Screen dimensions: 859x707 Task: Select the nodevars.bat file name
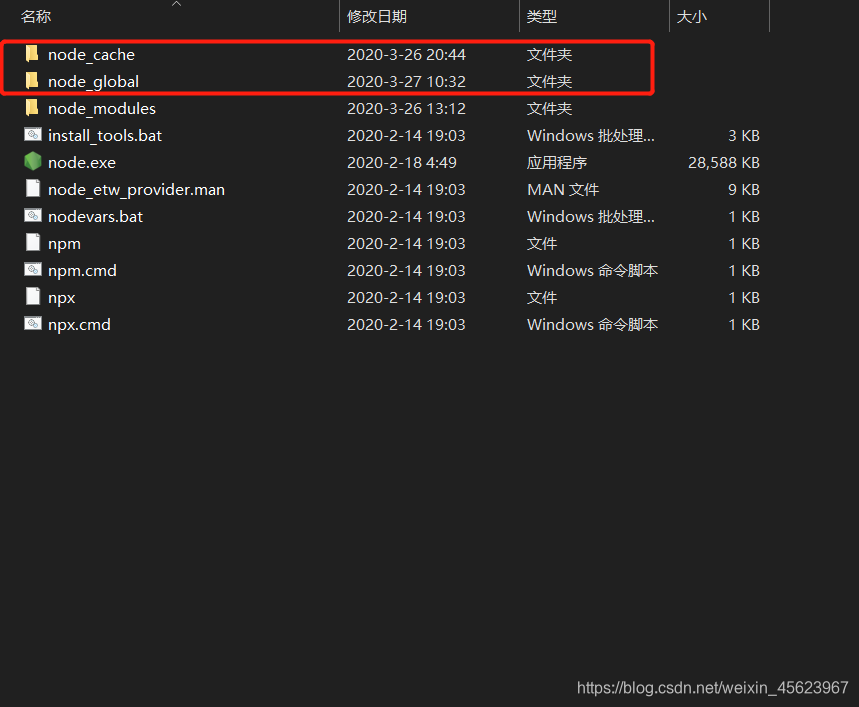[x=95, y=216]
